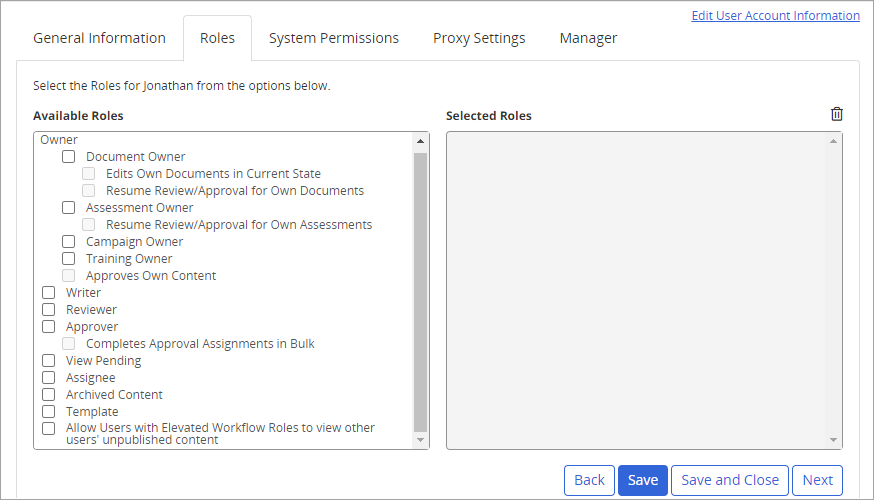Toggle the Writer role checkbox

coord(49,293)
